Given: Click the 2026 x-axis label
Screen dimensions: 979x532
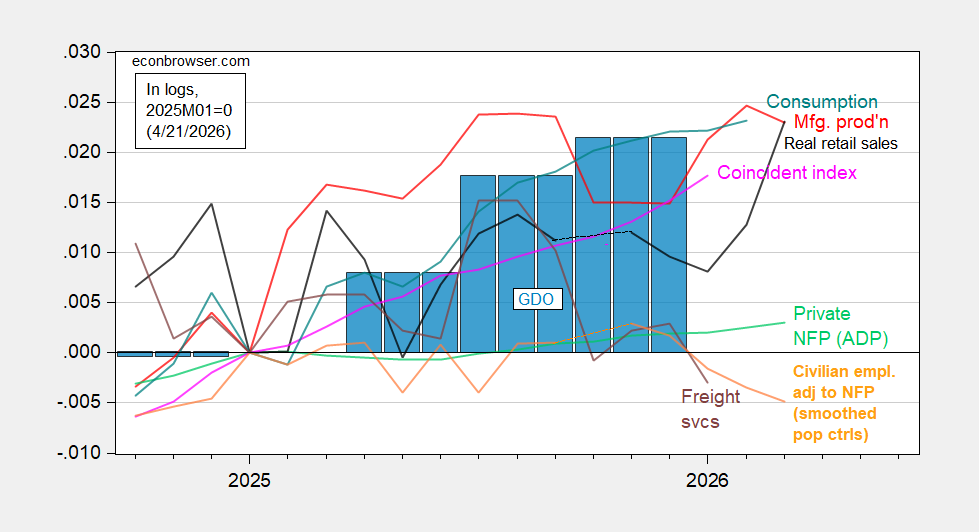Looking at the screenshot, I should (x=707, y=480).
